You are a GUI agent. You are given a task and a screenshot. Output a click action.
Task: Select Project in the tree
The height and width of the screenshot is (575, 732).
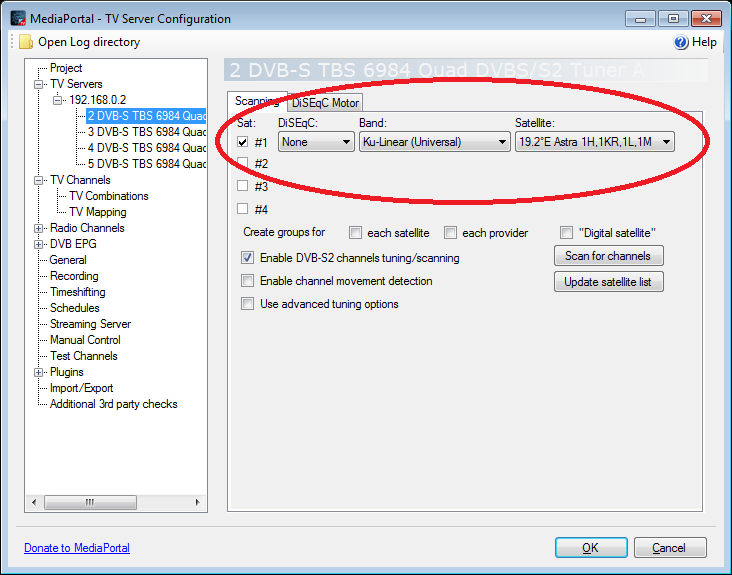(66, 68)
